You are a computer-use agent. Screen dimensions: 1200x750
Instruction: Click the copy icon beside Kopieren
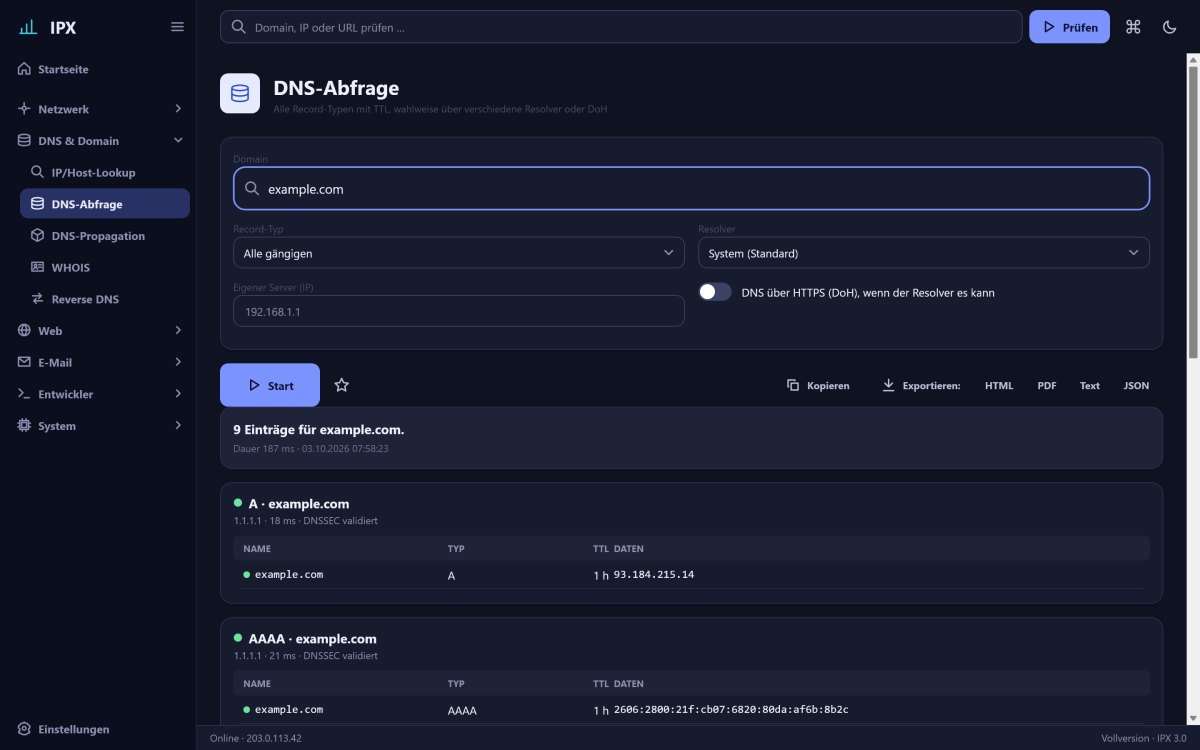[793, 385]
